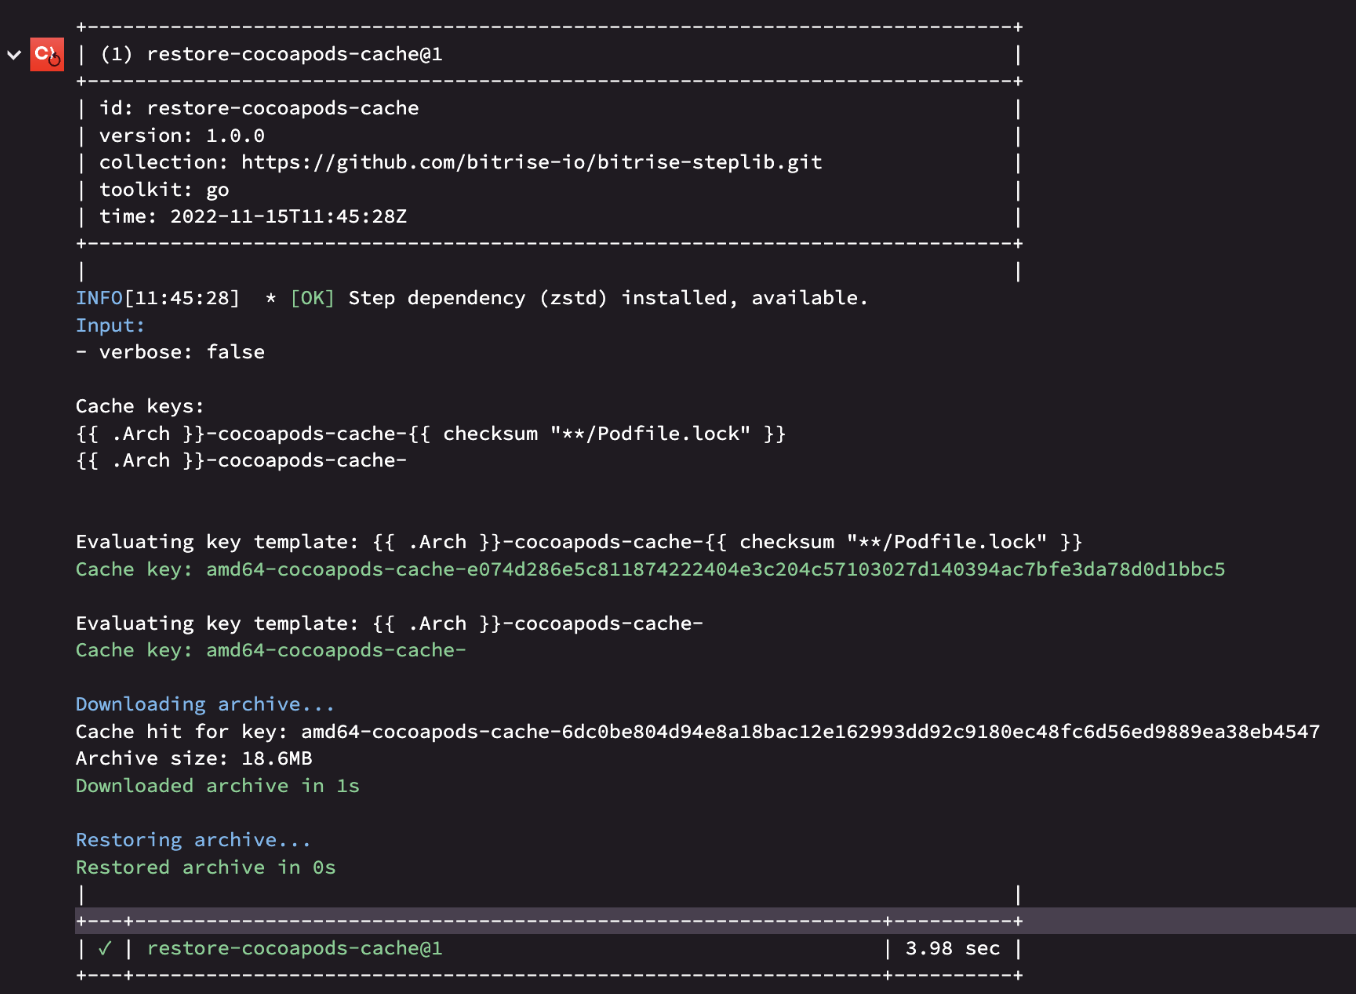Screen dimensions: 1356x994
Task: Select the 'id: restore-cocoapods-cache' line
Action: tap(259, 108)
